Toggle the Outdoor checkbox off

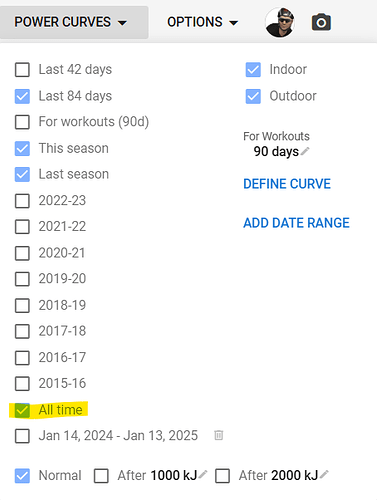tap(253, 96)
